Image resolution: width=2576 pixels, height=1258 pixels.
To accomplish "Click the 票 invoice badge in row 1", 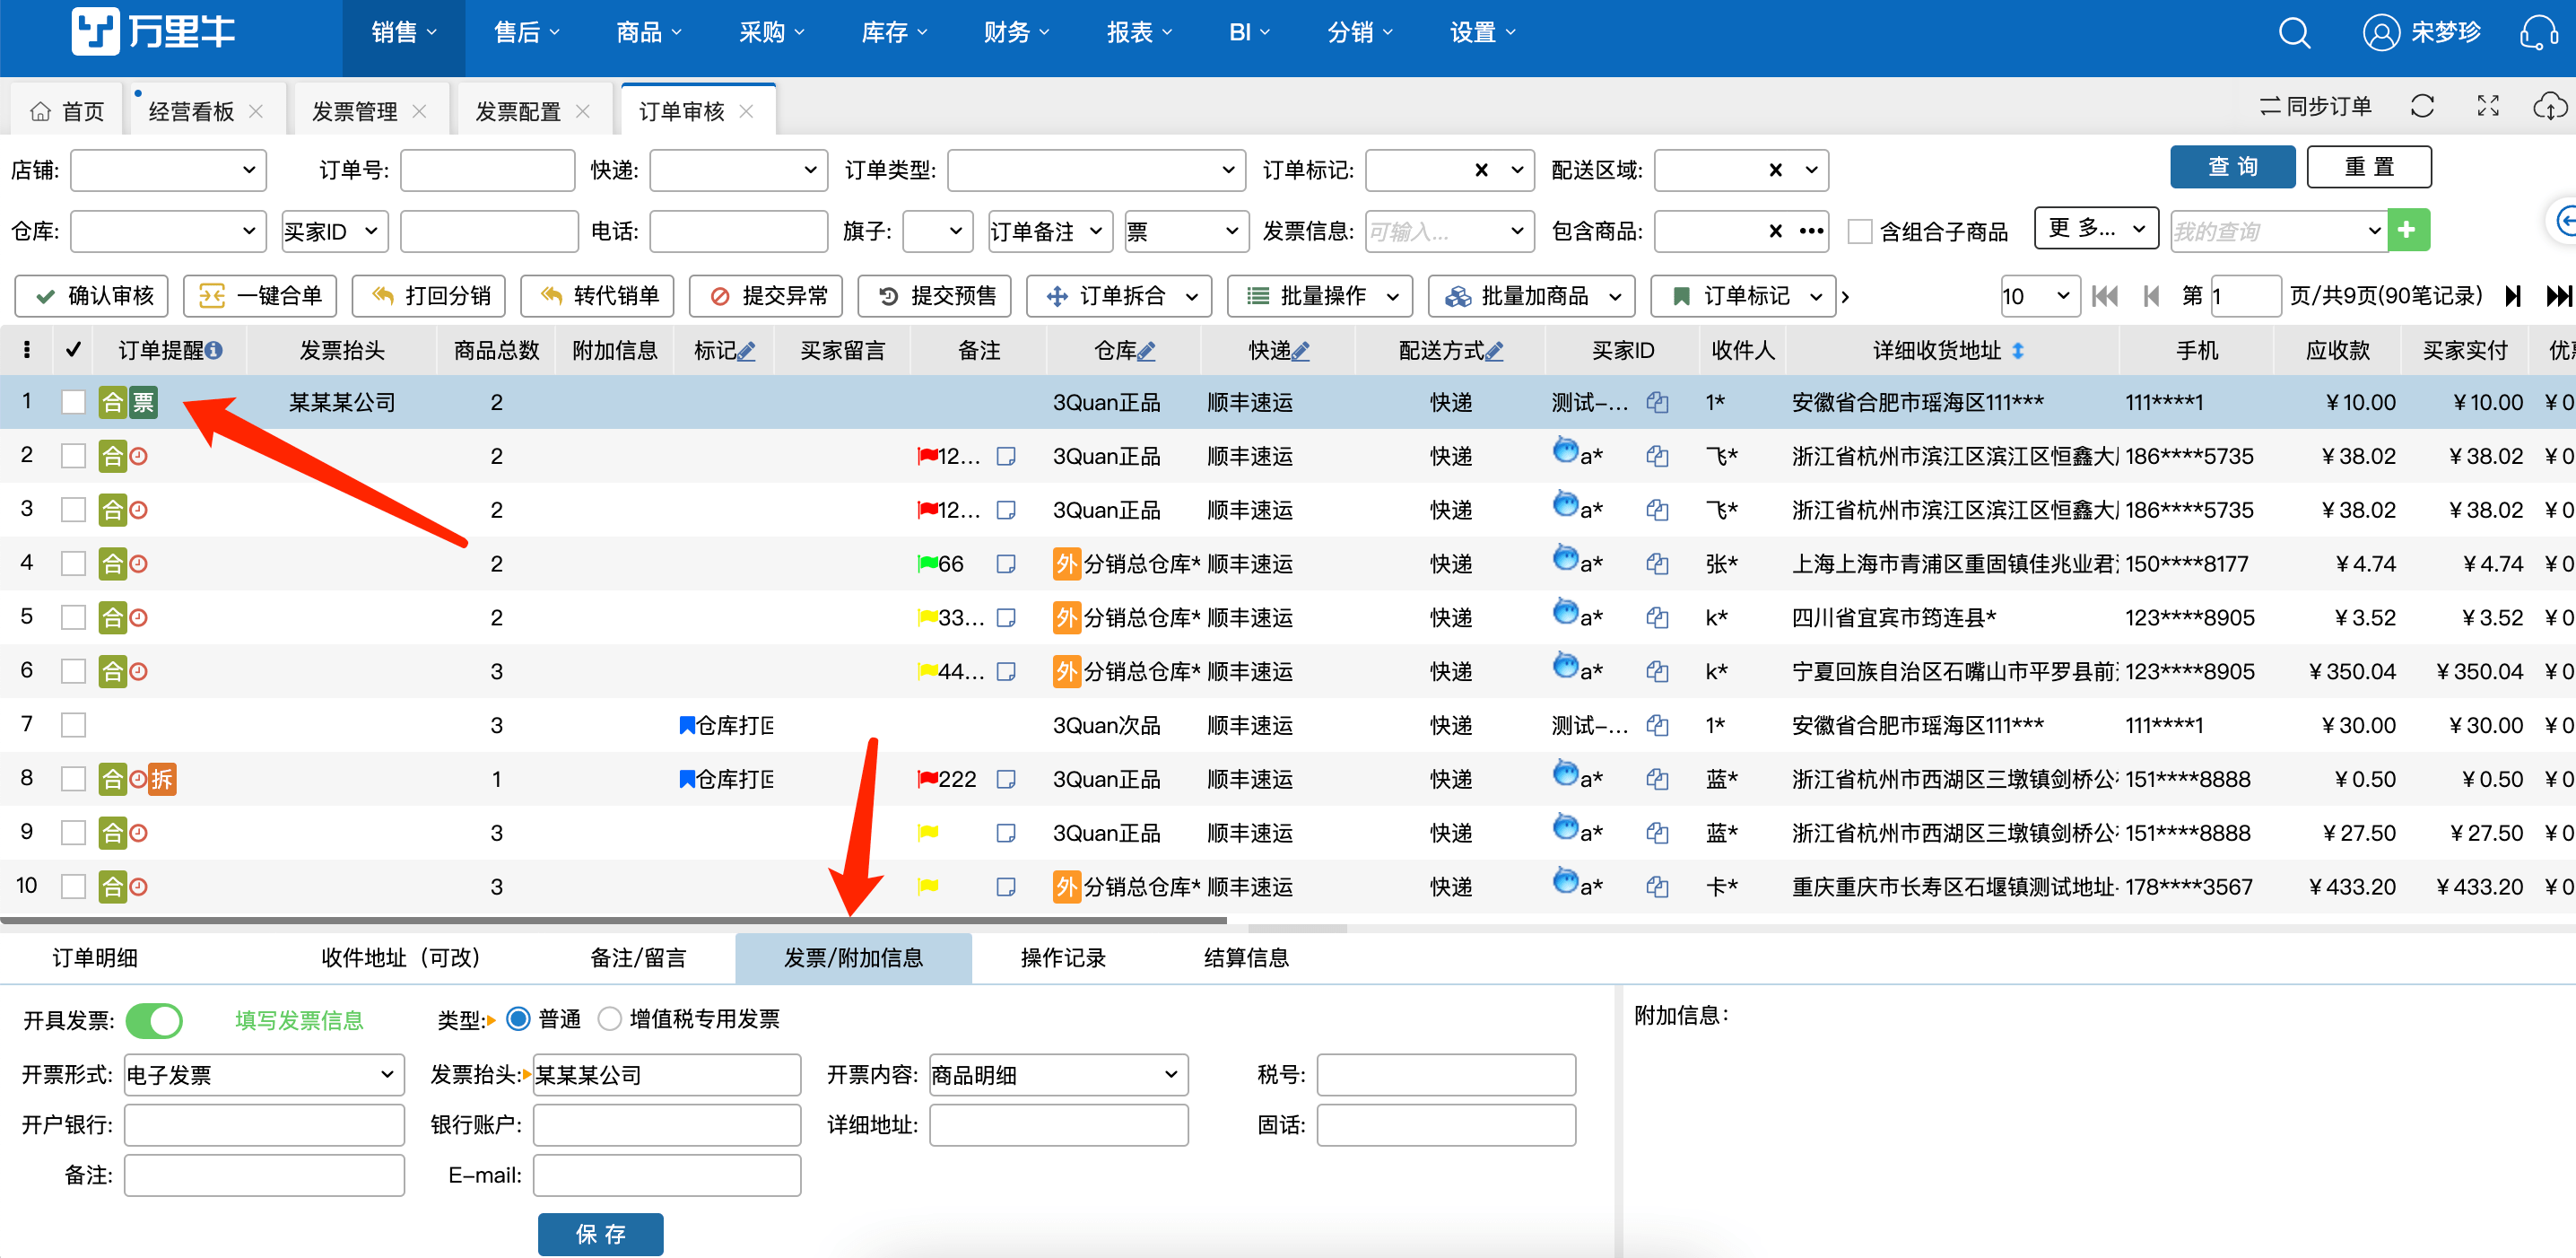I will click(144, 403).
